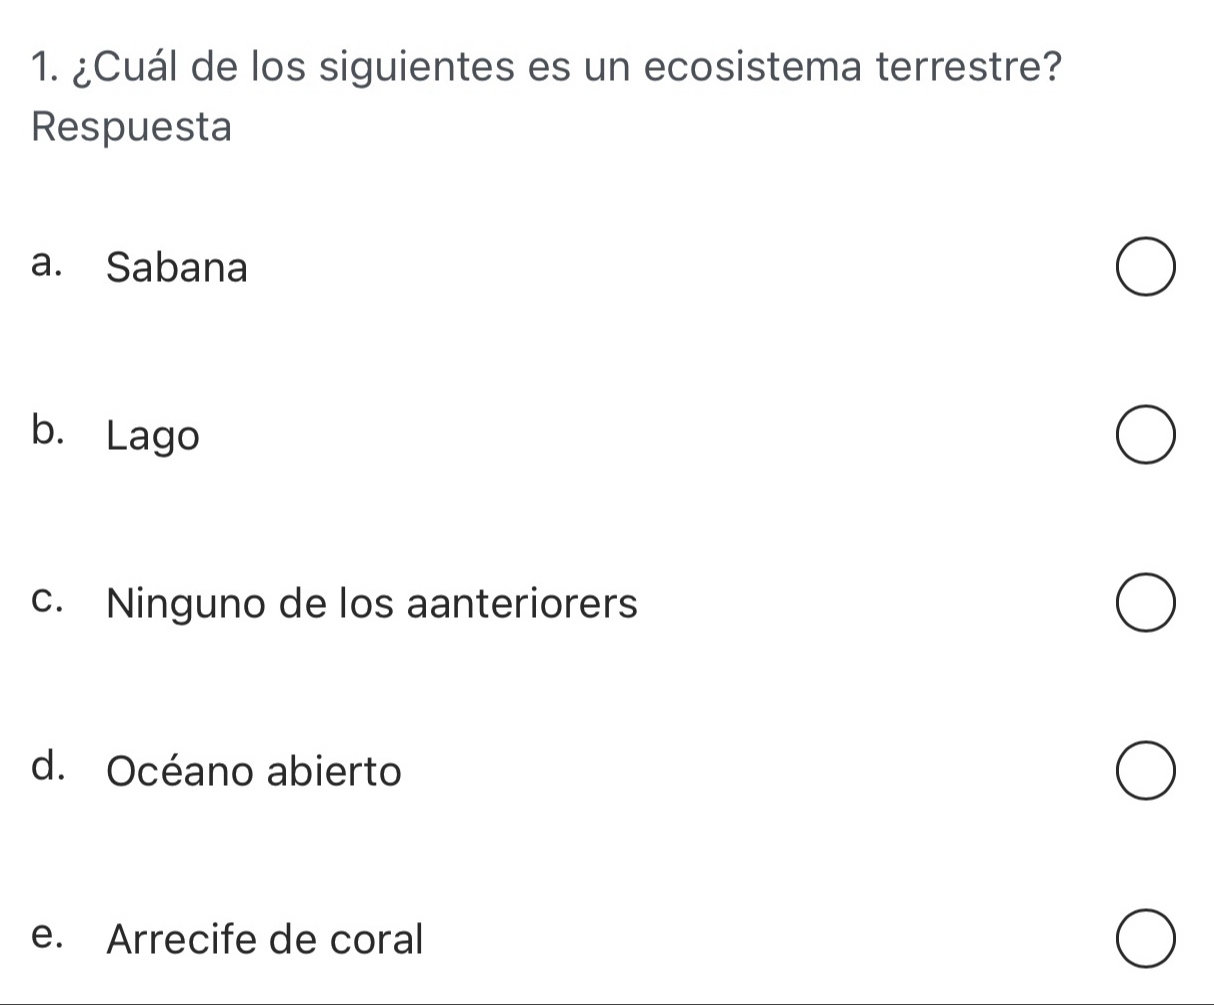Screen dimensions: 1214x1005
Task: Click the Sabana answer text
Action: click(x=177, y=268)
